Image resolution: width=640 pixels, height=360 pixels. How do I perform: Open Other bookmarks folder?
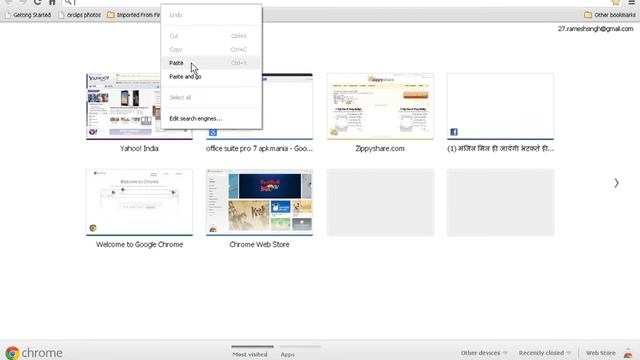click(x=610, y=15)
